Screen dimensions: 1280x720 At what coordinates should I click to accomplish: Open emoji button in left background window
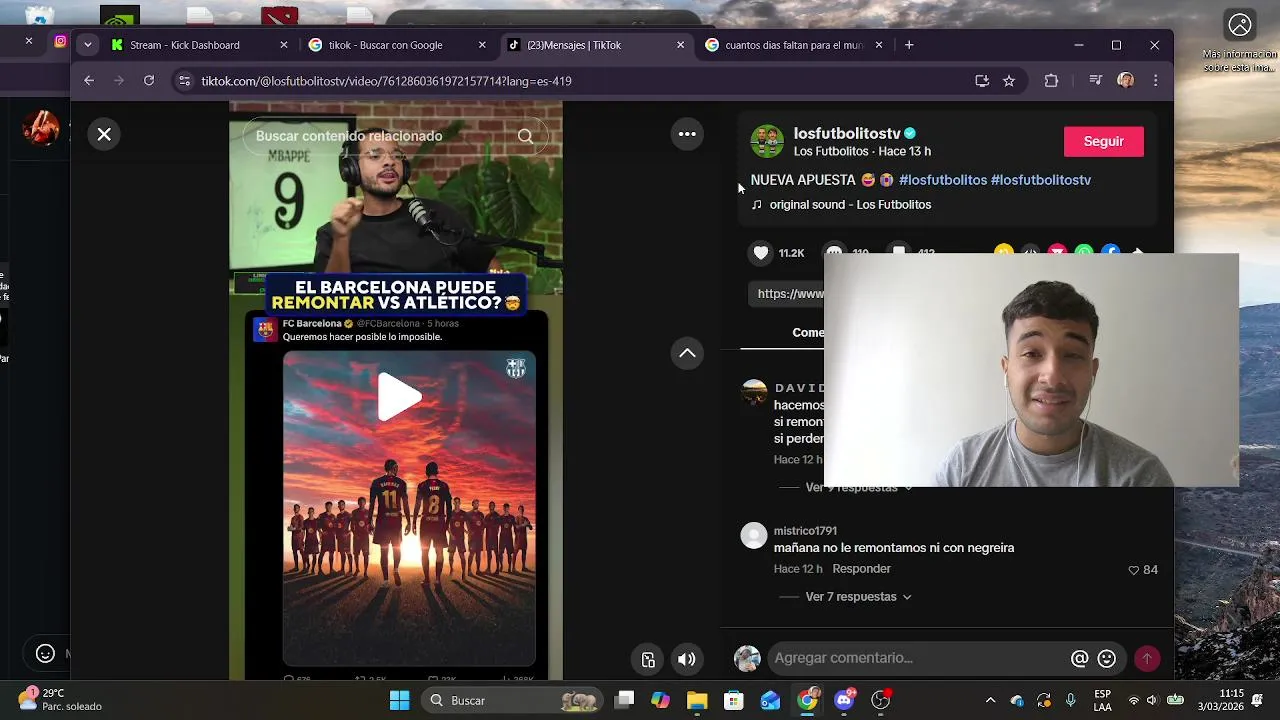click(45, 654)
